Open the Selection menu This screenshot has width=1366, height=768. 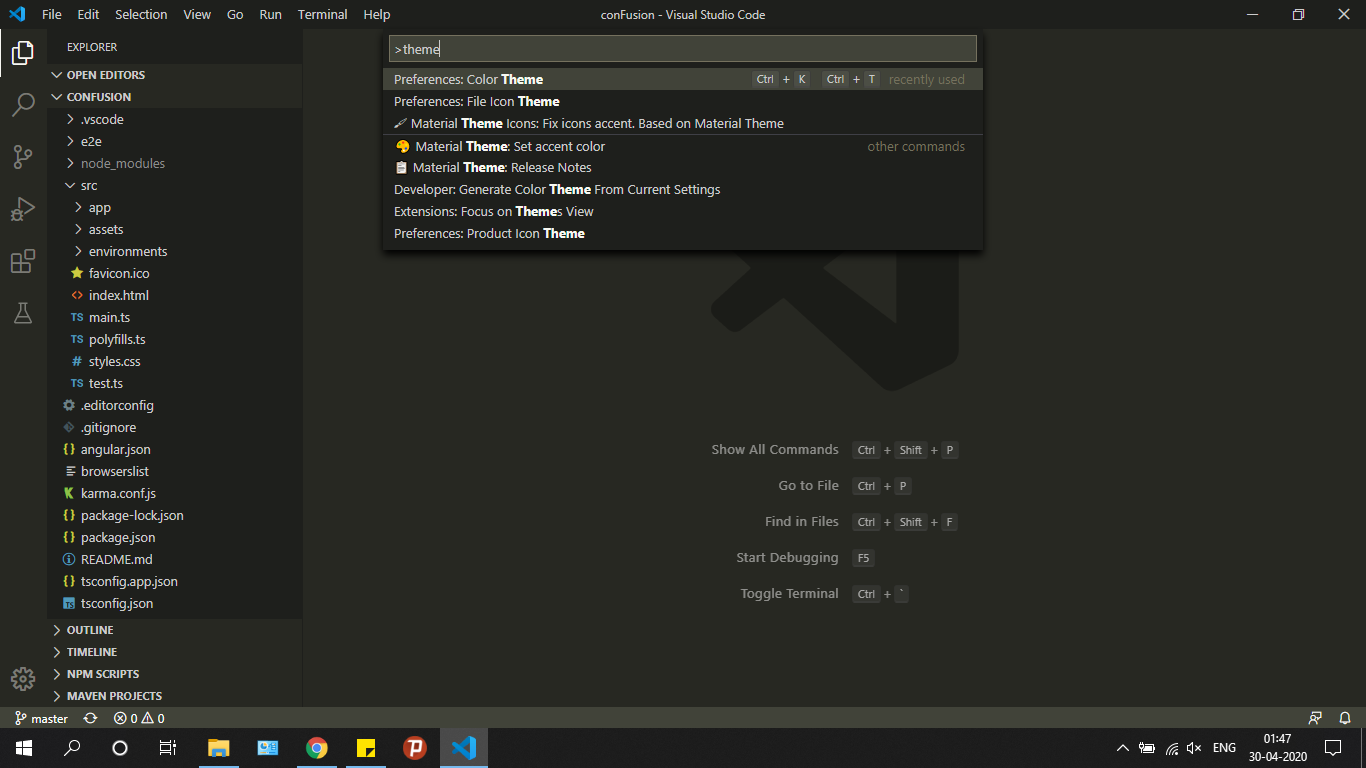[x=141, y=14]
